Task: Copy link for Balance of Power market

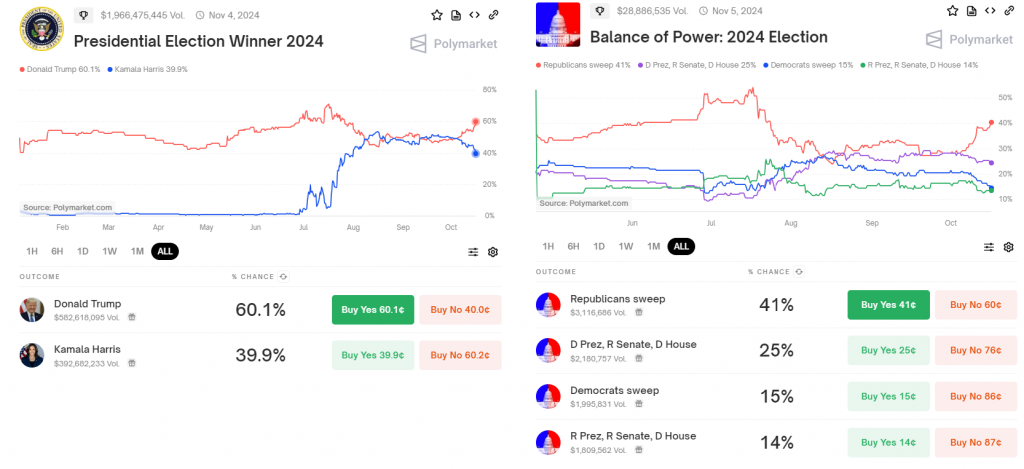Action: click(x=1006, y=10)
